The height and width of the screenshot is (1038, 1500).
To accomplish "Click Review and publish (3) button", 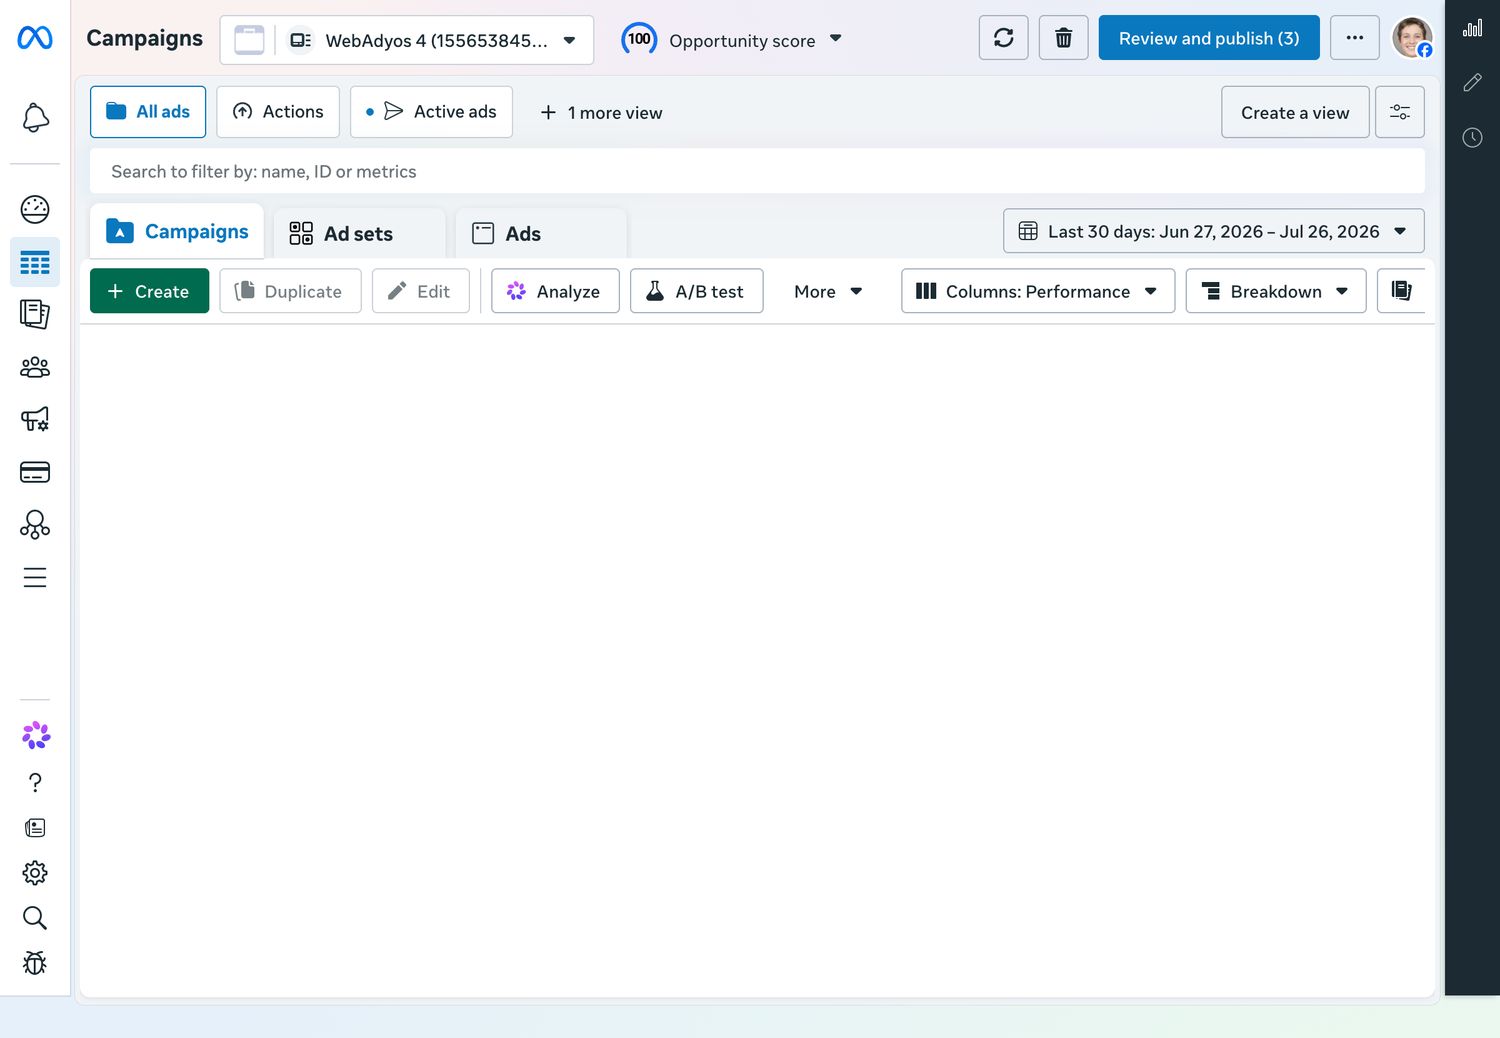I will click(1209, 38).
